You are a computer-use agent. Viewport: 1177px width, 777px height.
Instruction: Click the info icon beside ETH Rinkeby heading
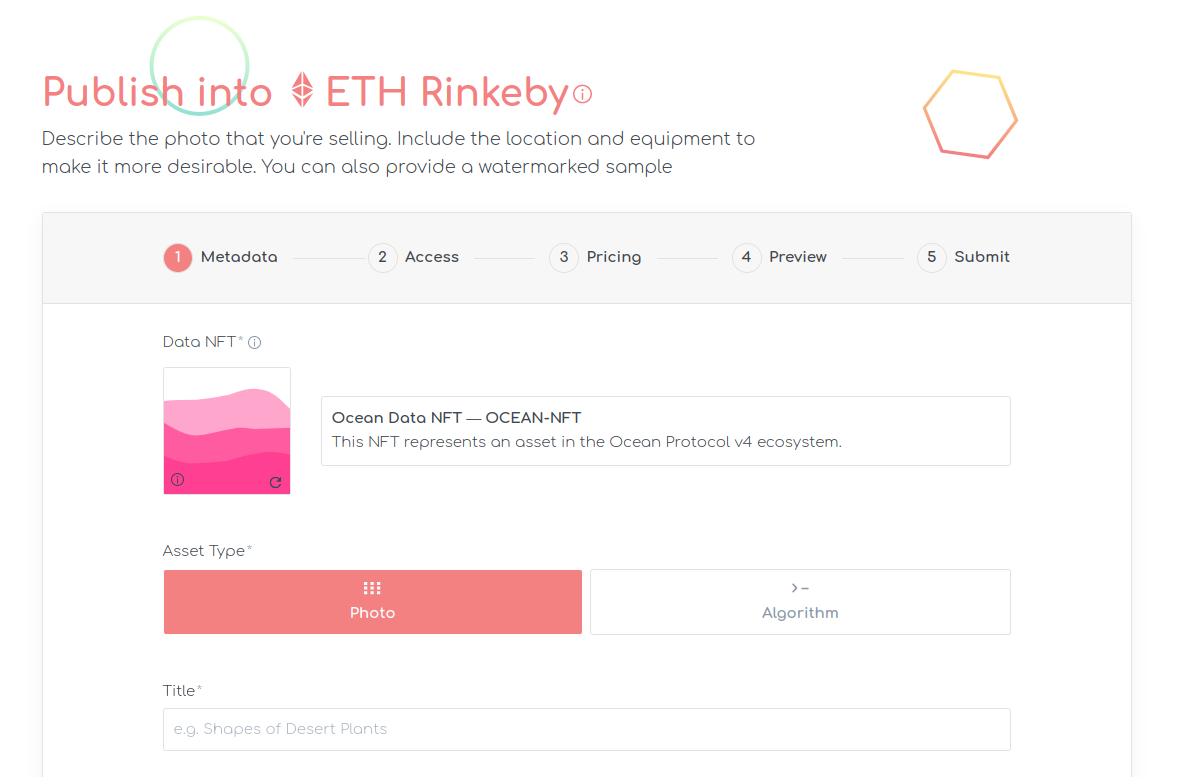(582, 94)
